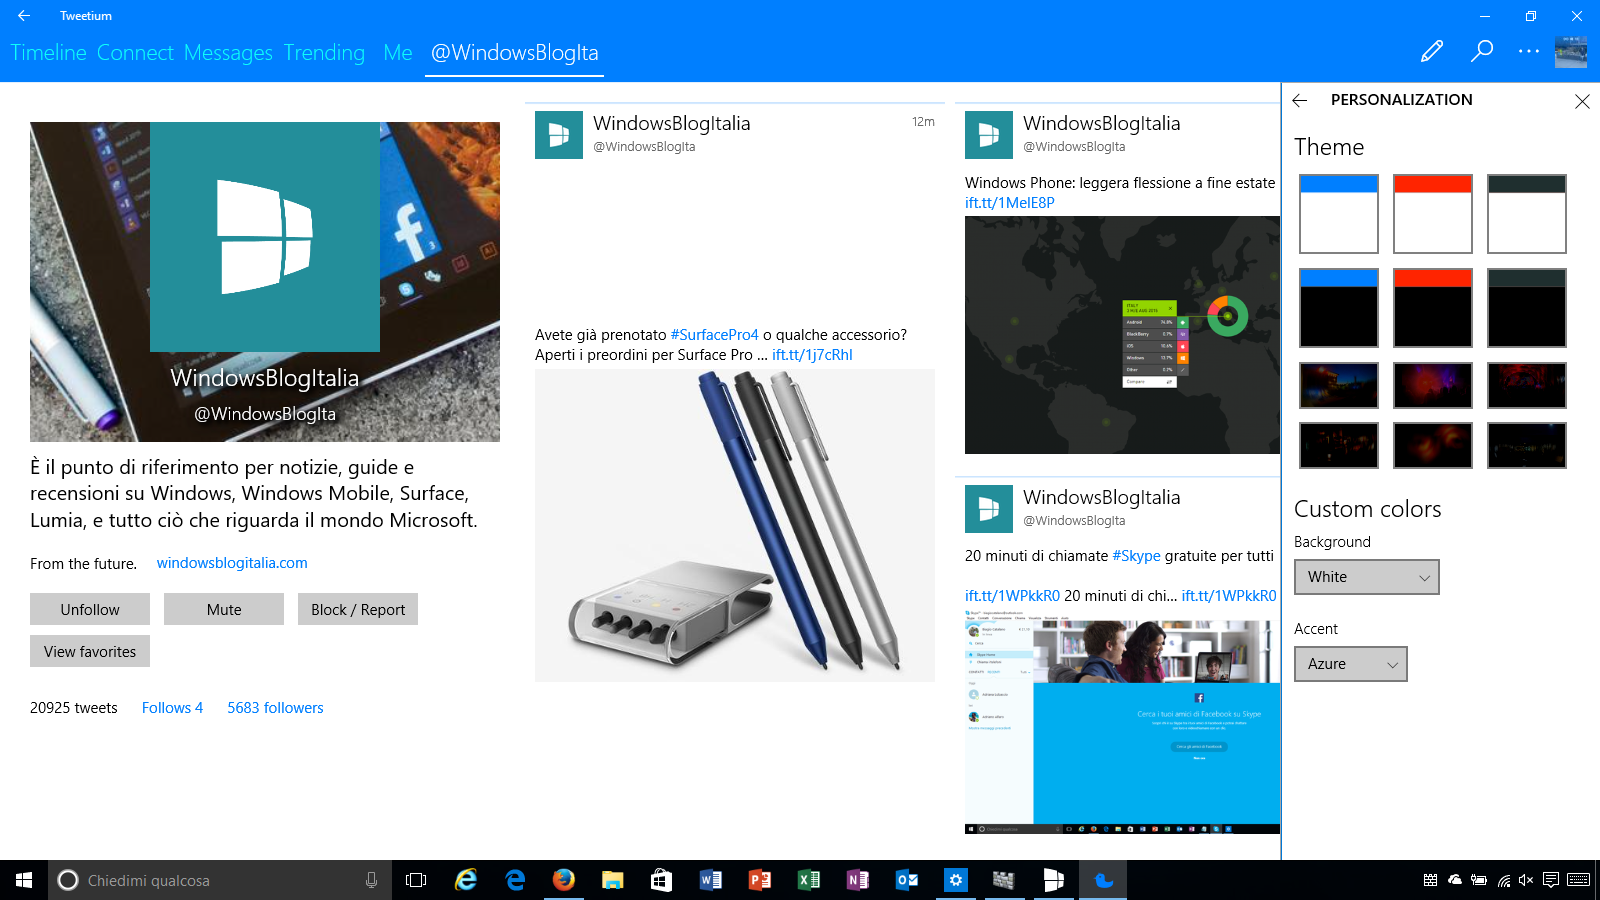Click the #Skype hashtag

point(1136,556)
